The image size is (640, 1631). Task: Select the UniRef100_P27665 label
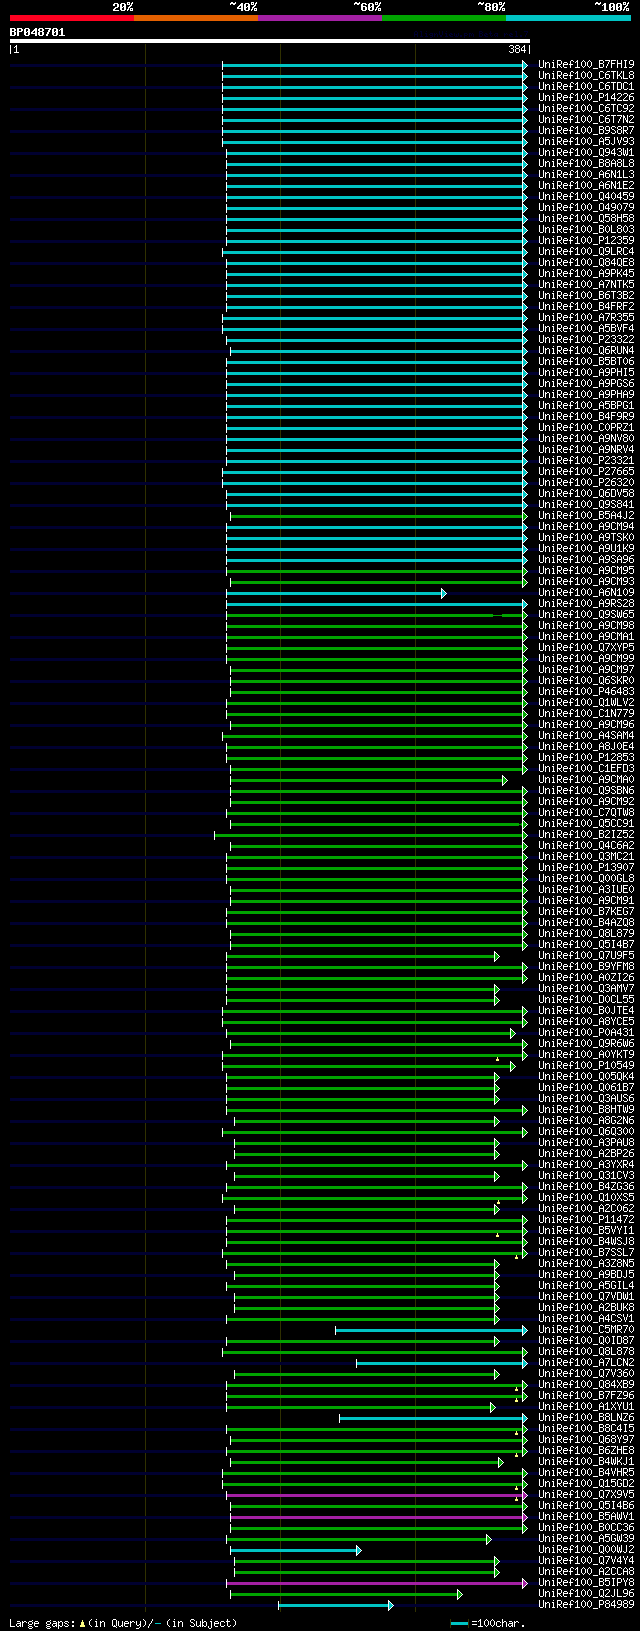(x=586, y=471)
